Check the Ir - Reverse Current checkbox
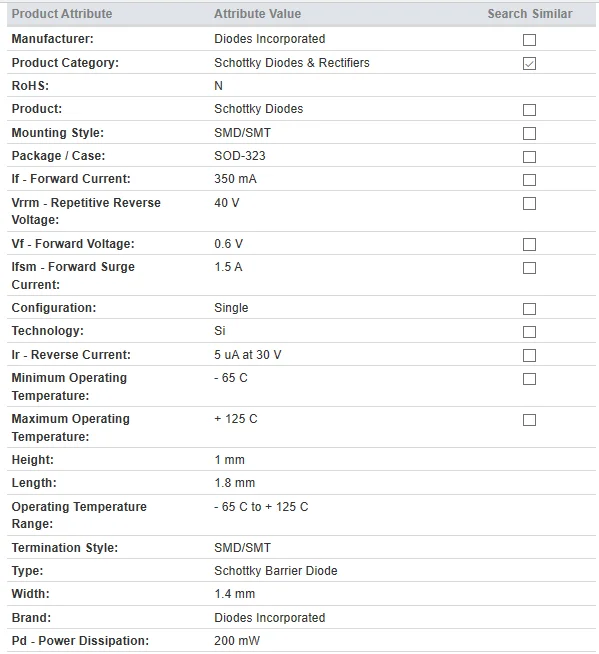 click(529, 355)
